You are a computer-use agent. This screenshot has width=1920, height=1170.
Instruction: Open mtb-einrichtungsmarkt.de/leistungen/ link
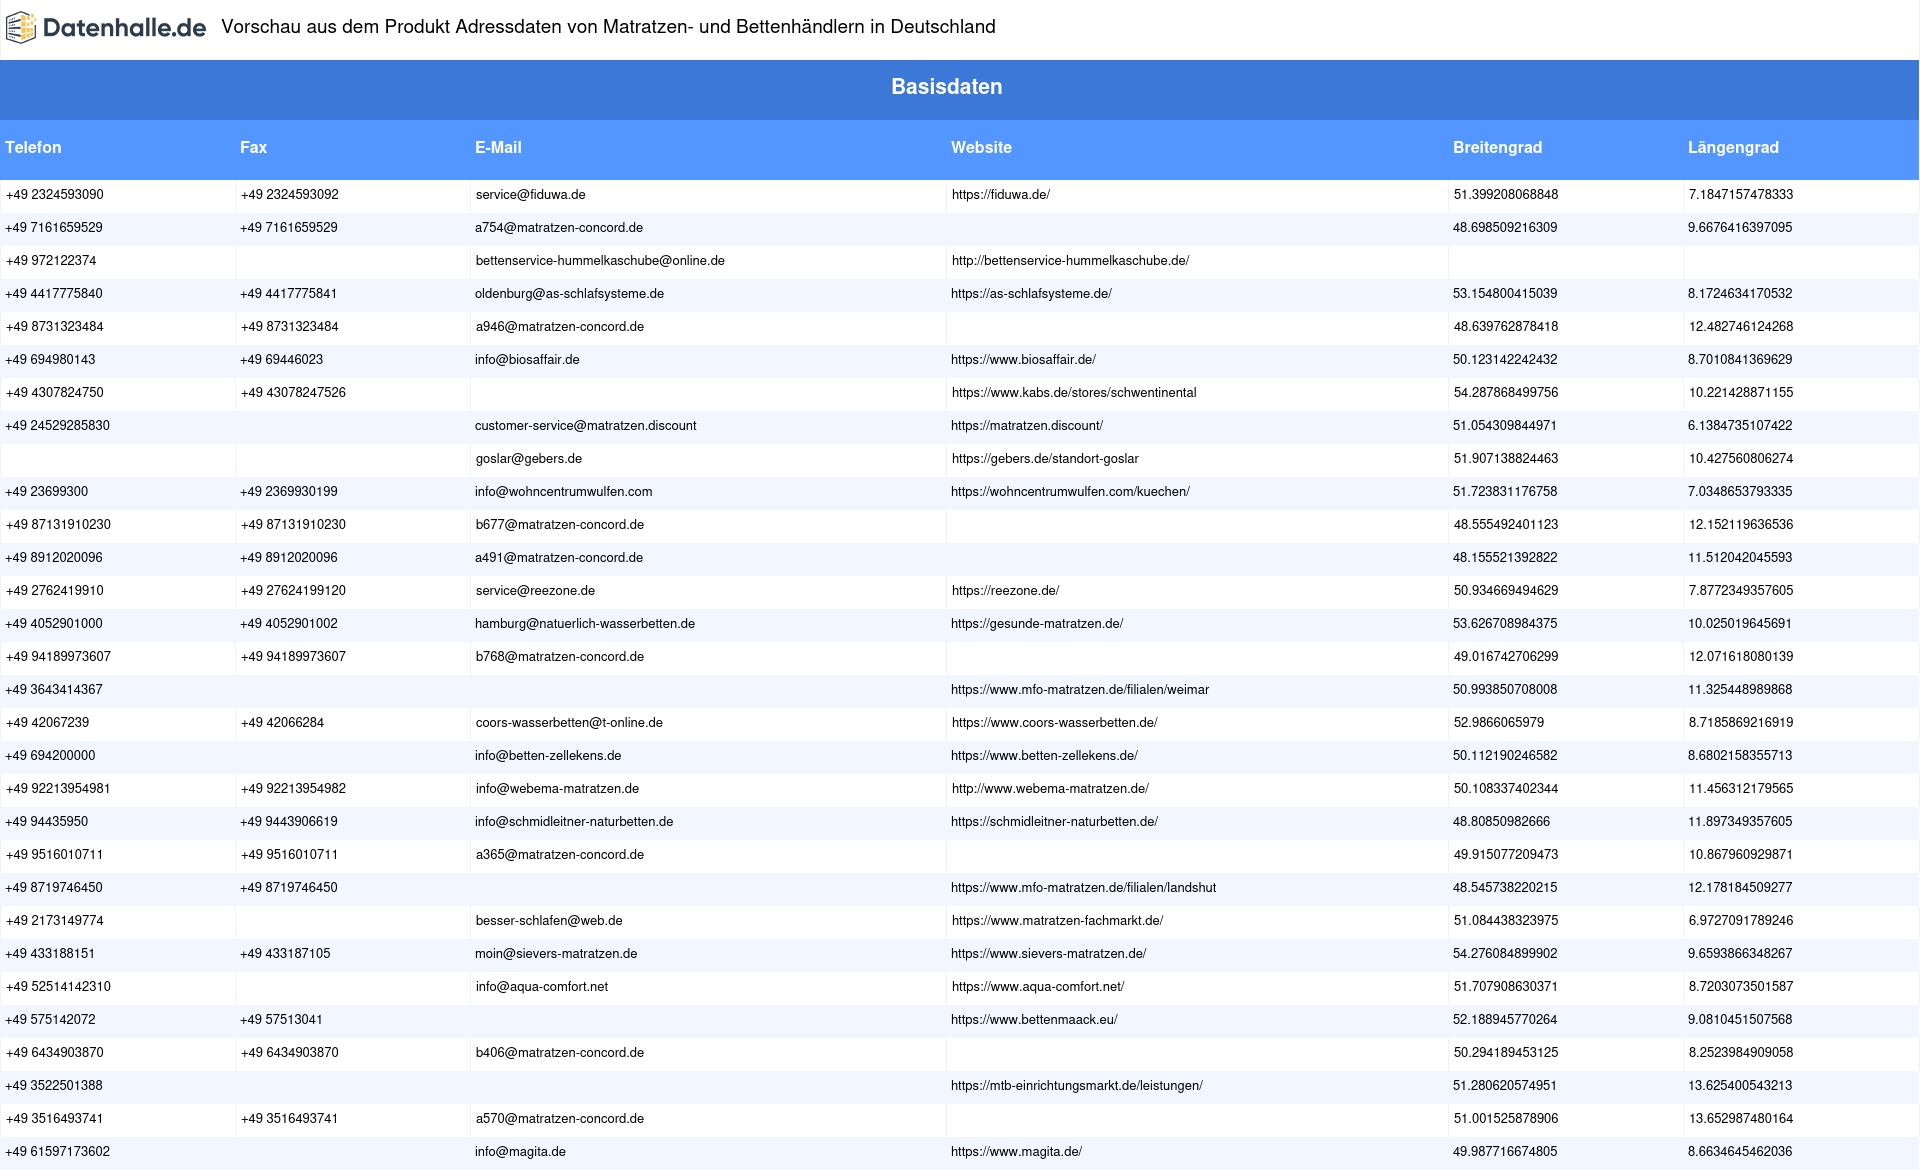coord(1077,1086)
